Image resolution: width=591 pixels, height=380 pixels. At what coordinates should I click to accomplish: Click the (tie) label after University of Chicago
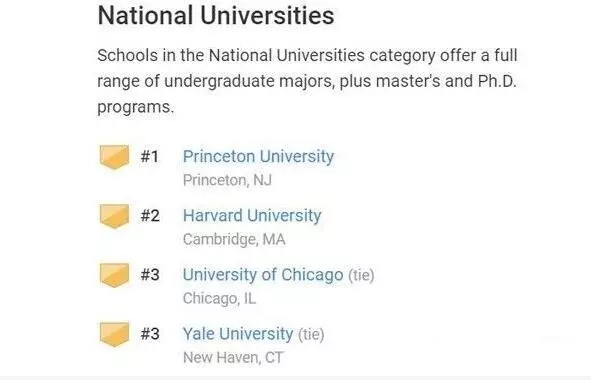pyautogui.click(x=361, y=275)
